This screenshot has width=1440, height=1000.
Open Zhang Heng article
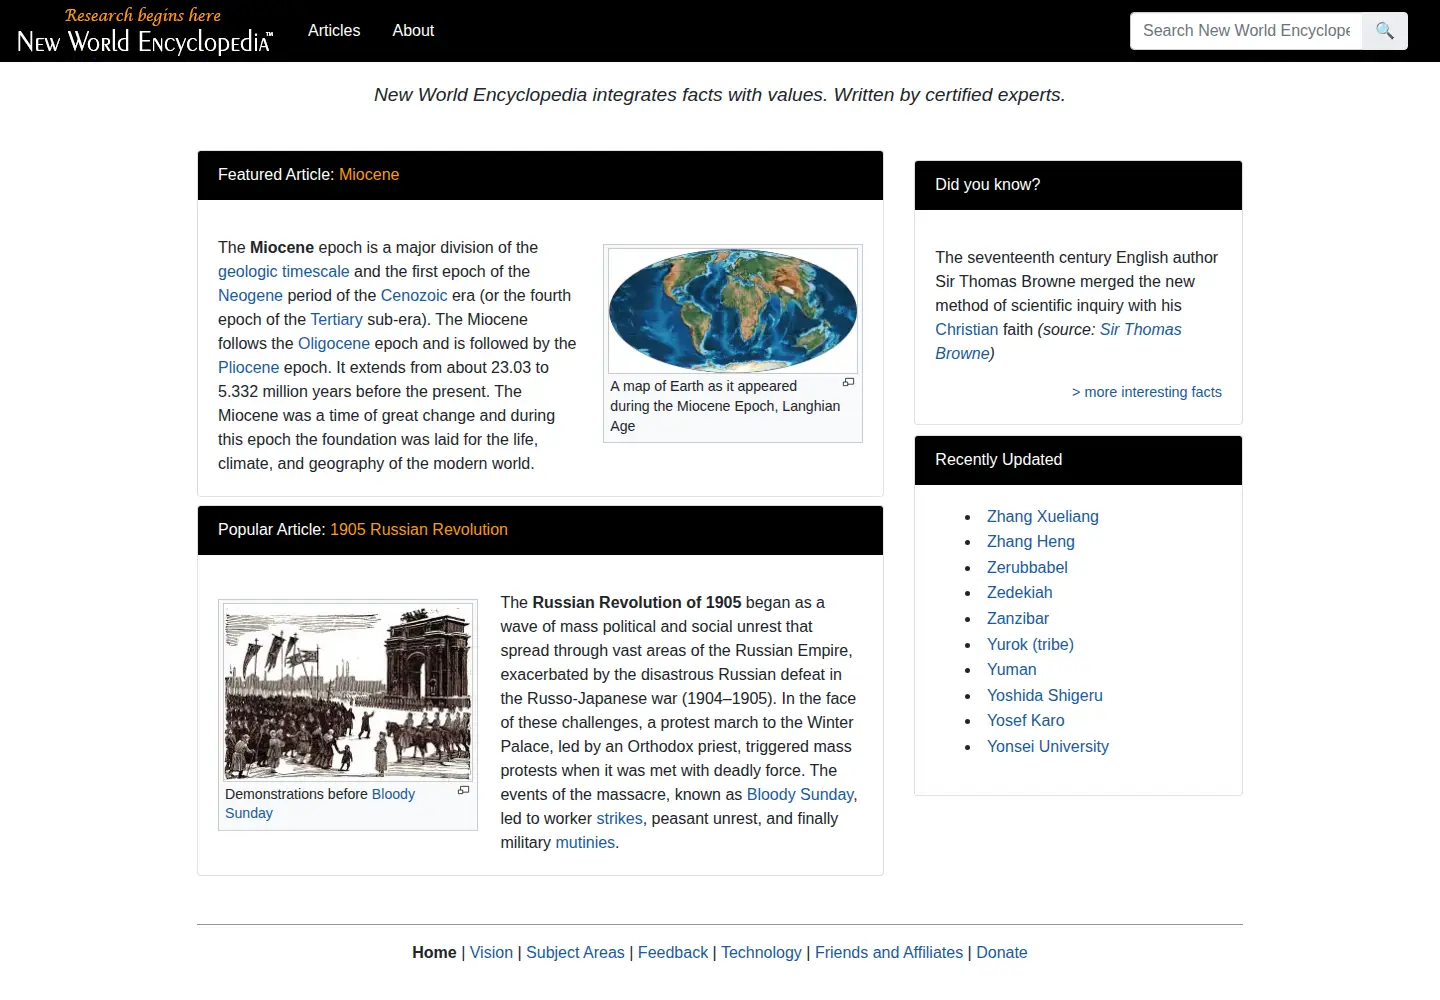[1031, 542]
